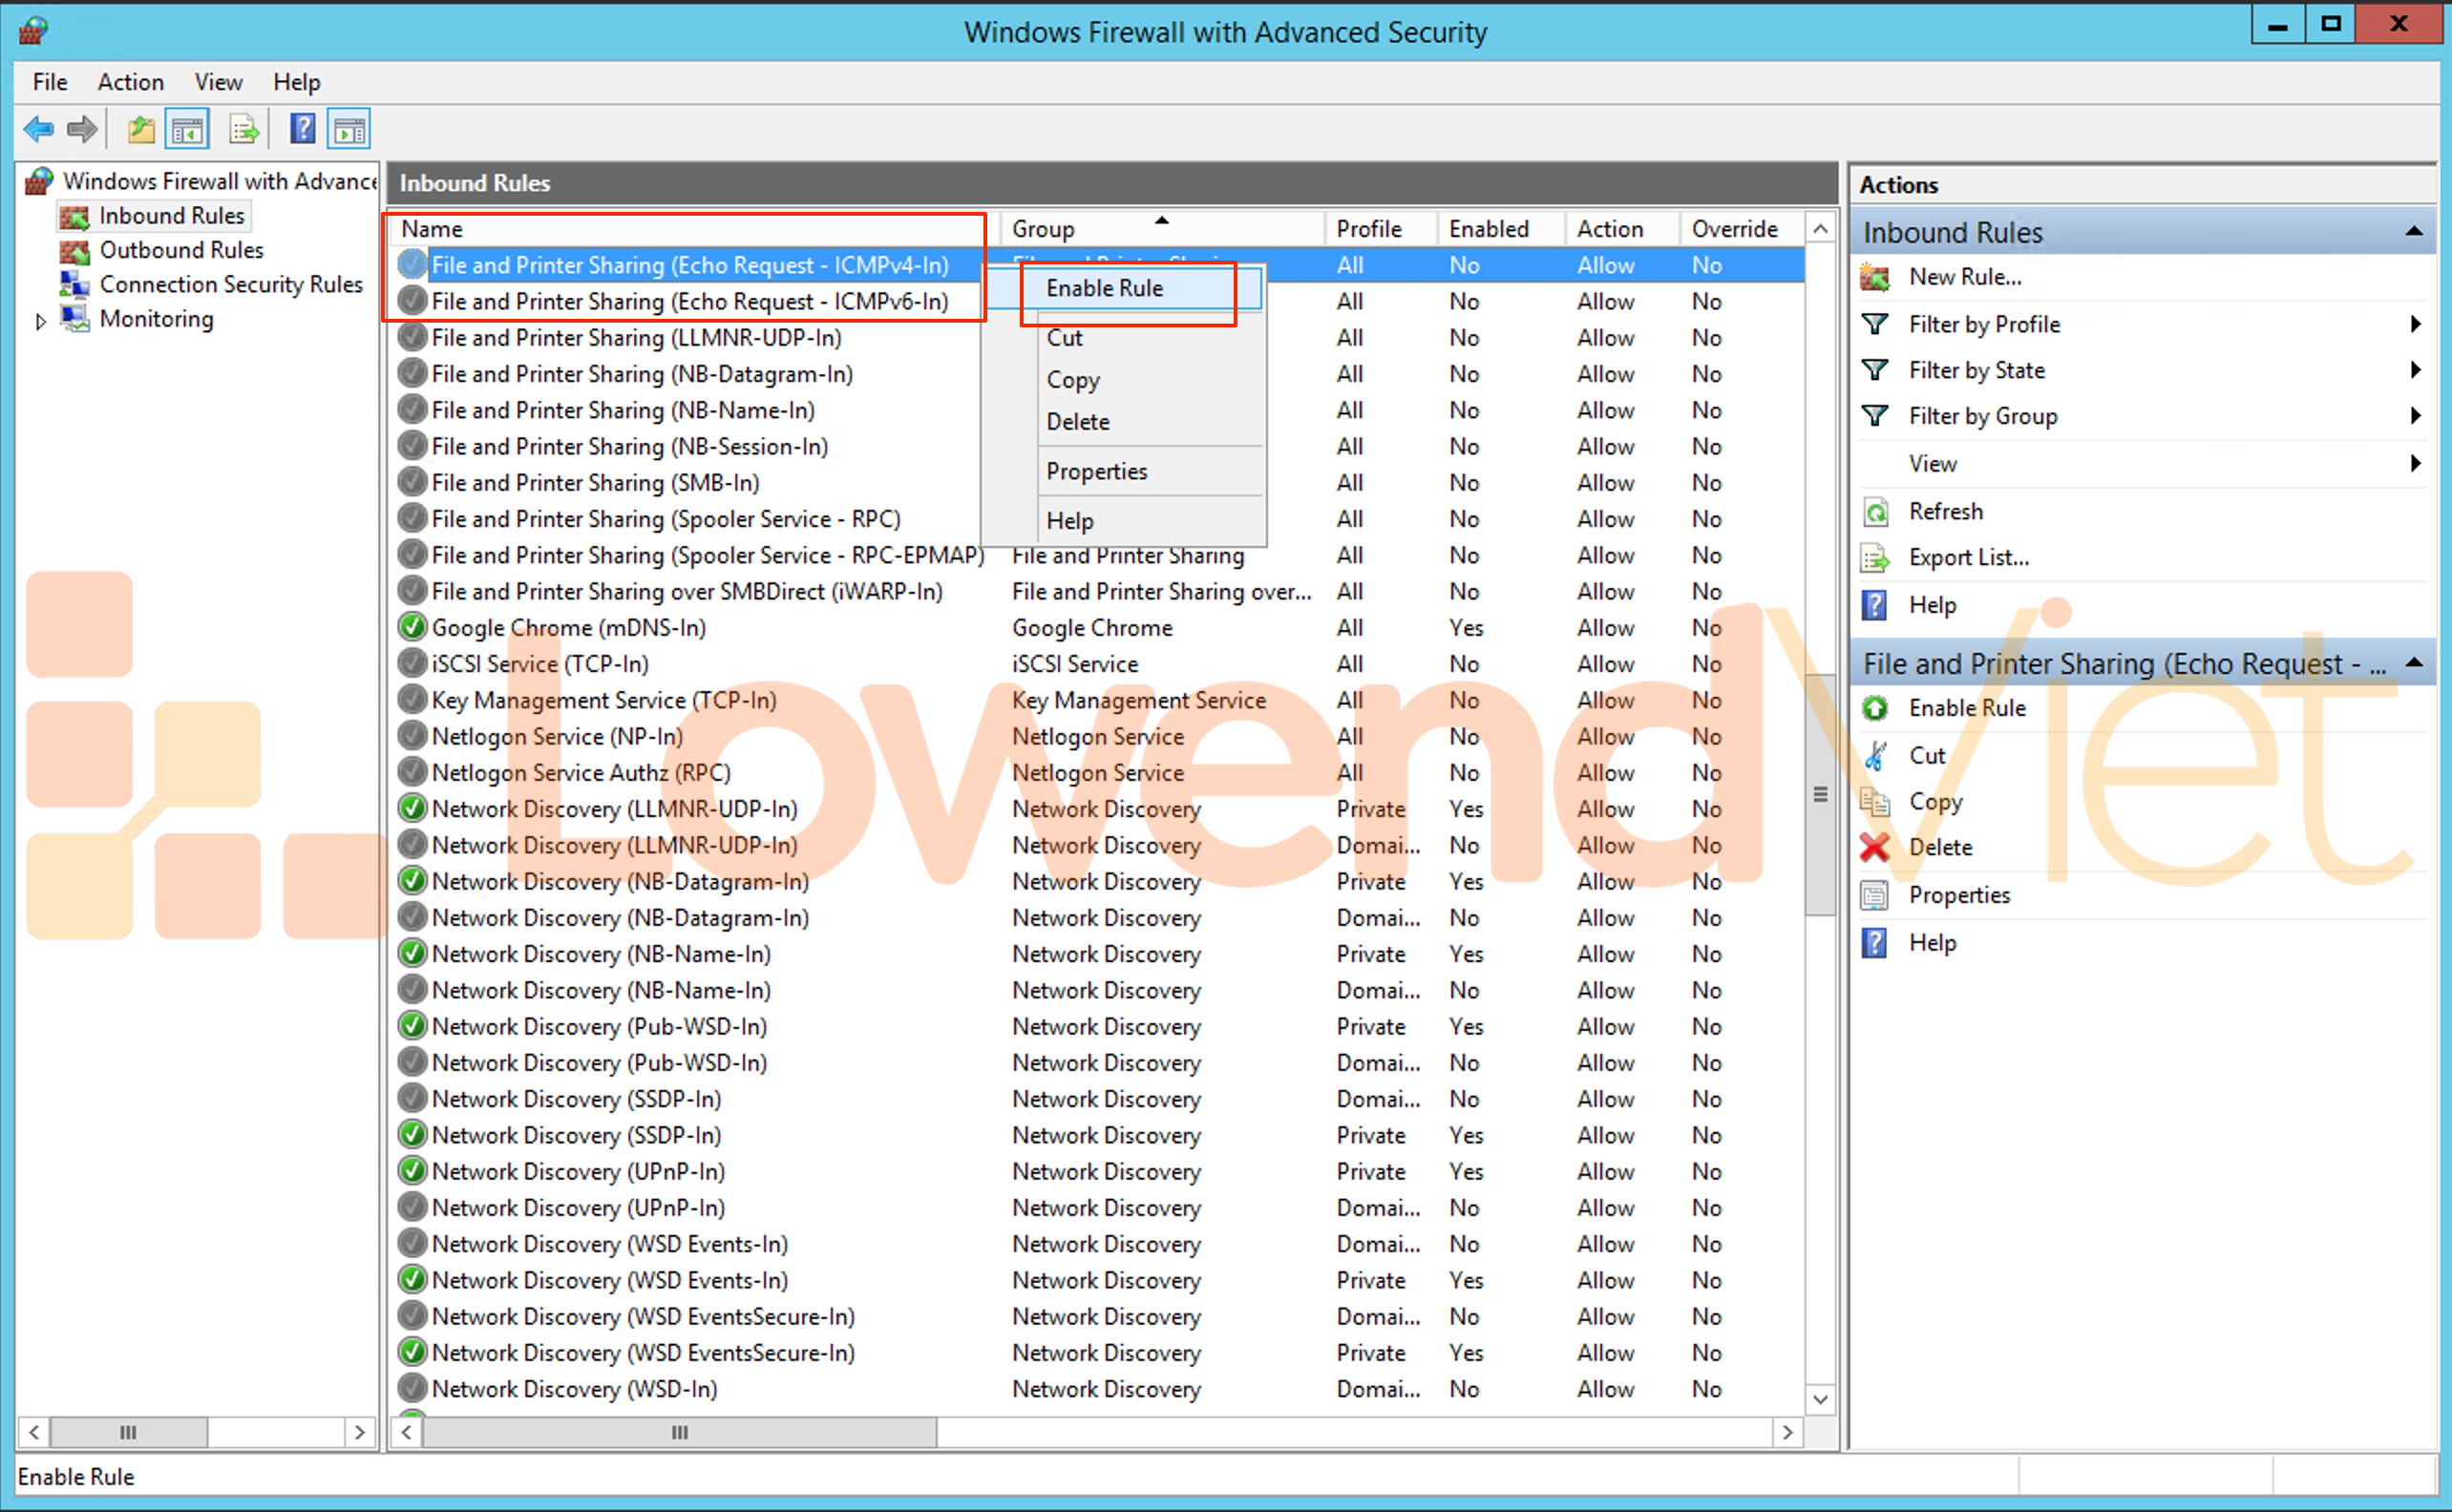Click Enable Rule in the Actions pane
Image resolution: width=2452 pixels, height=1512 pixels.
1966,708
